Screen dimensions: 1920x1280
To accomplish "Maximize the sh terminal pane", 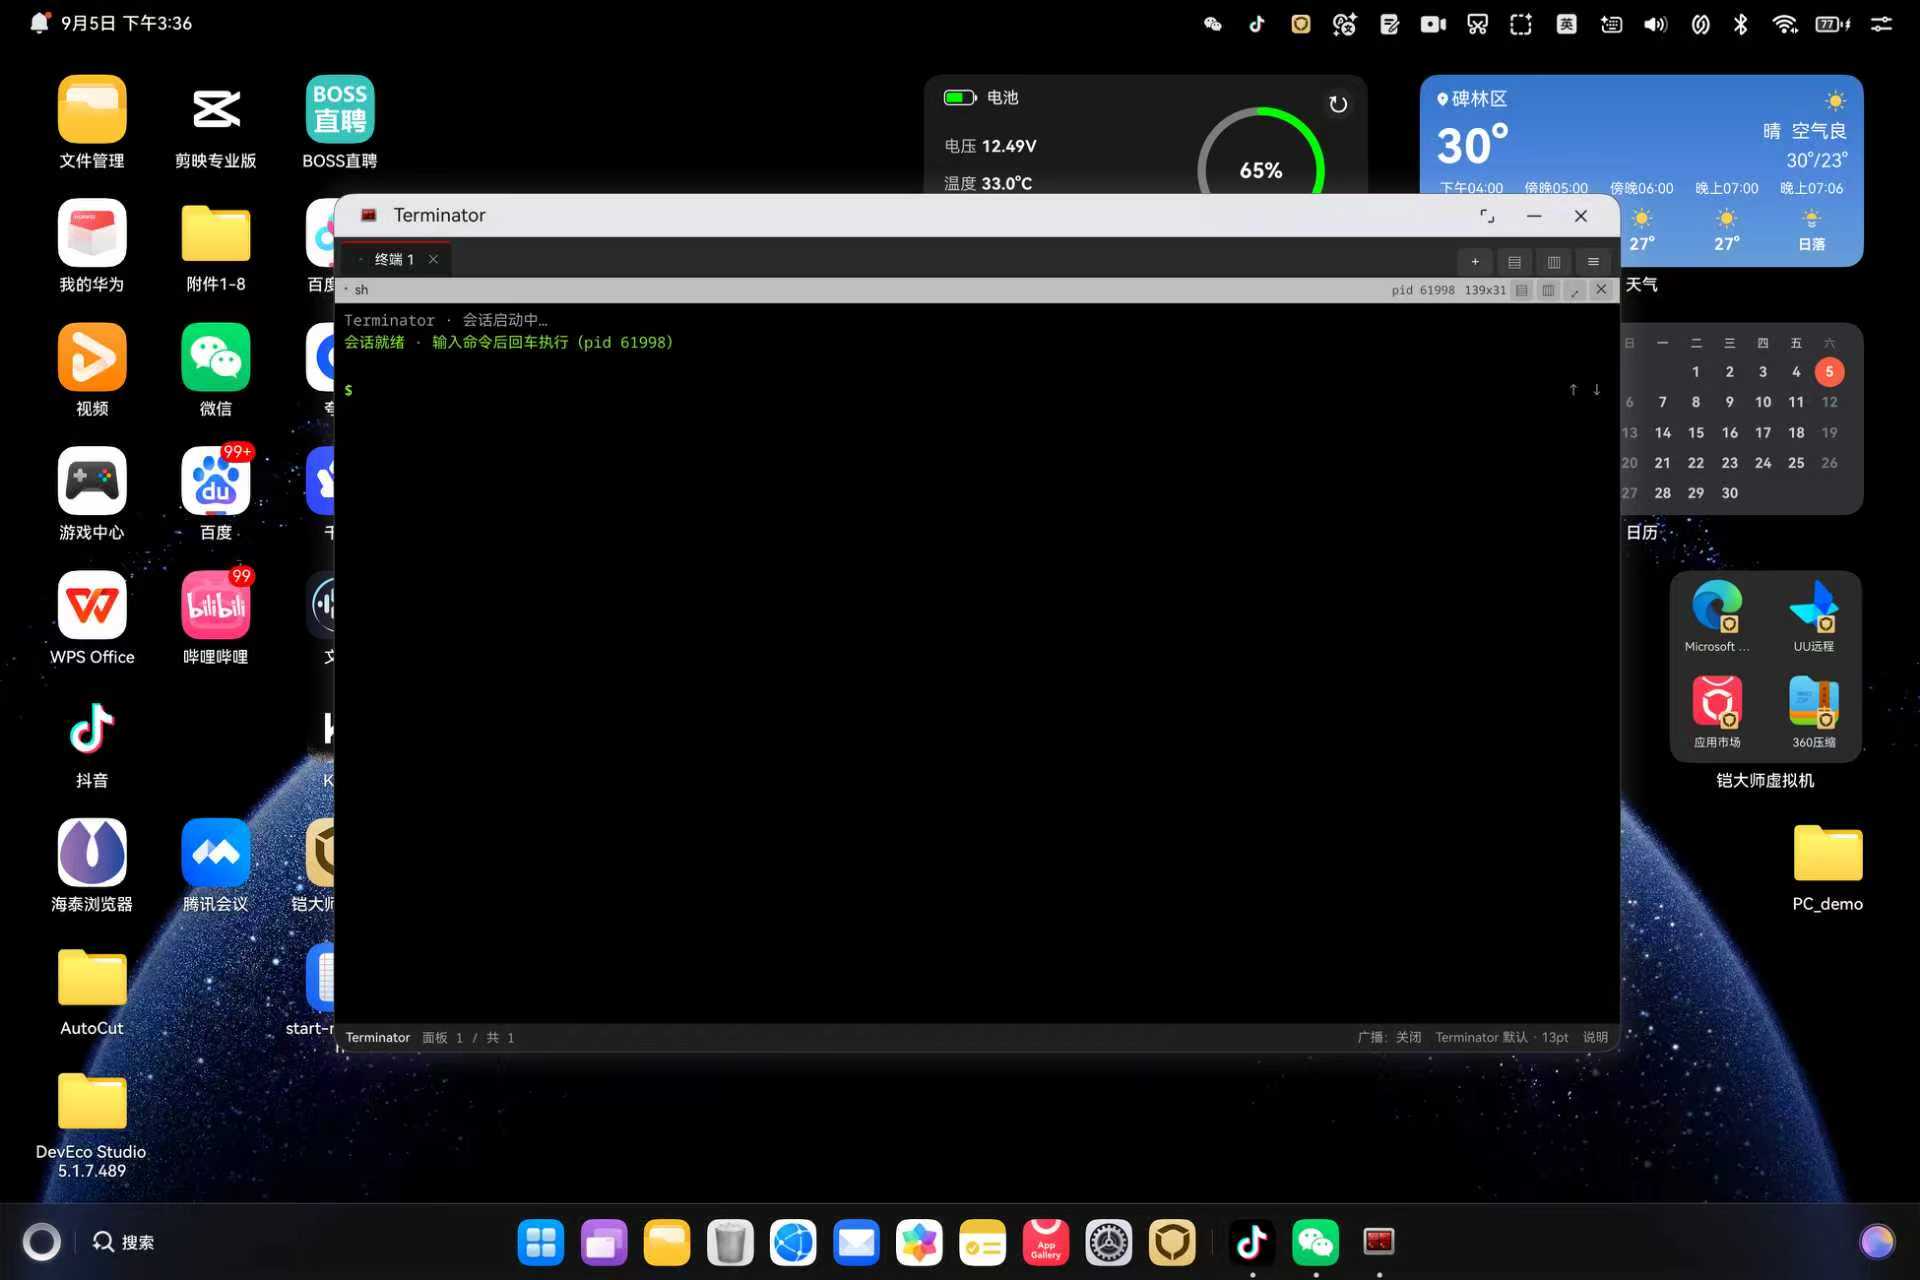I will 1575,290.
